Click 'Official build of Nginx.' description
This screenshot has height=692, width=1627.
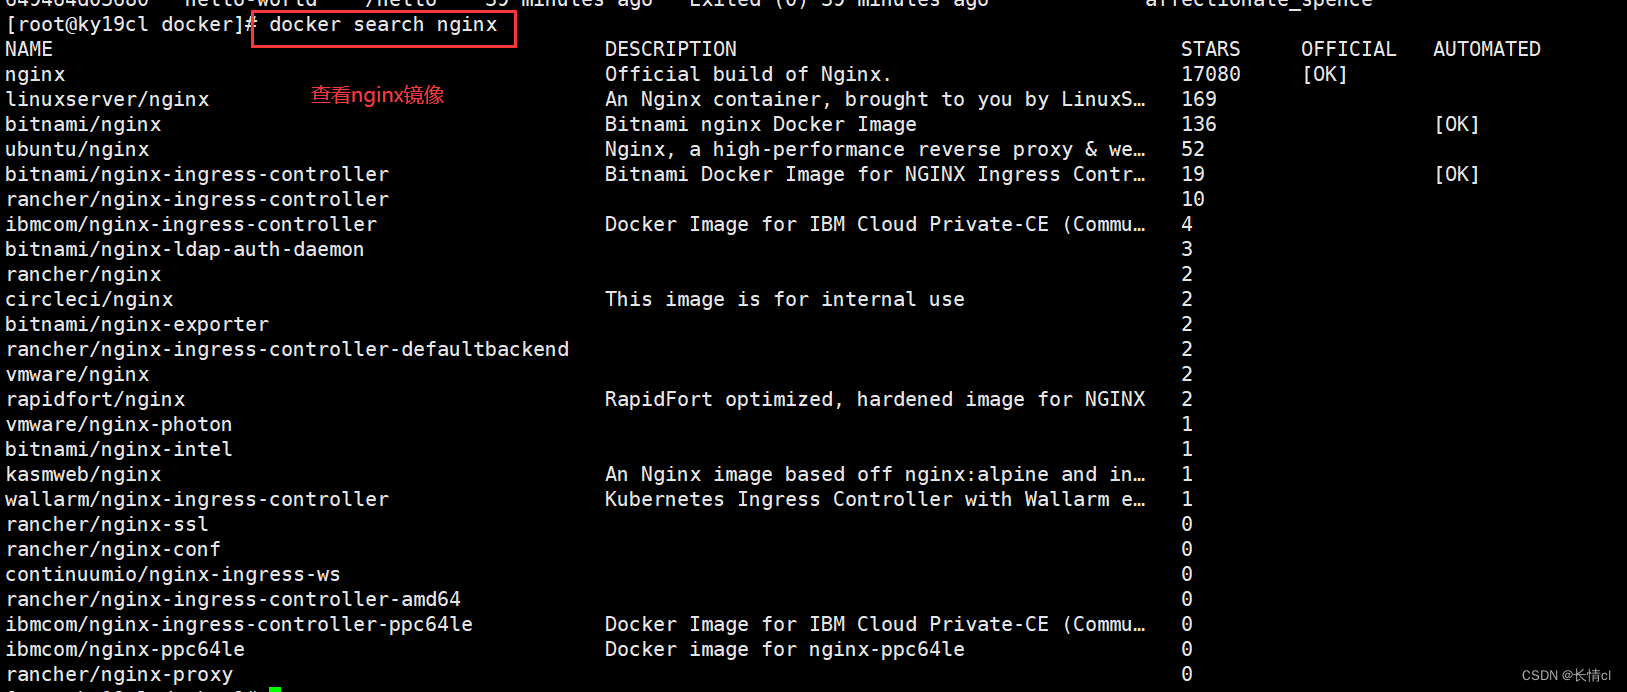[x=748, y=74]
